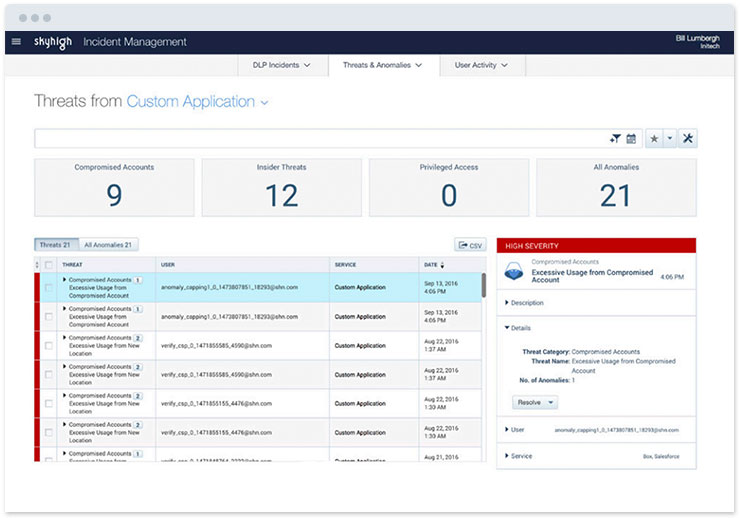The image size is (740, 518).
Task: Expand first Compromised Accounts threat row
Action: (x=64, y=280)
